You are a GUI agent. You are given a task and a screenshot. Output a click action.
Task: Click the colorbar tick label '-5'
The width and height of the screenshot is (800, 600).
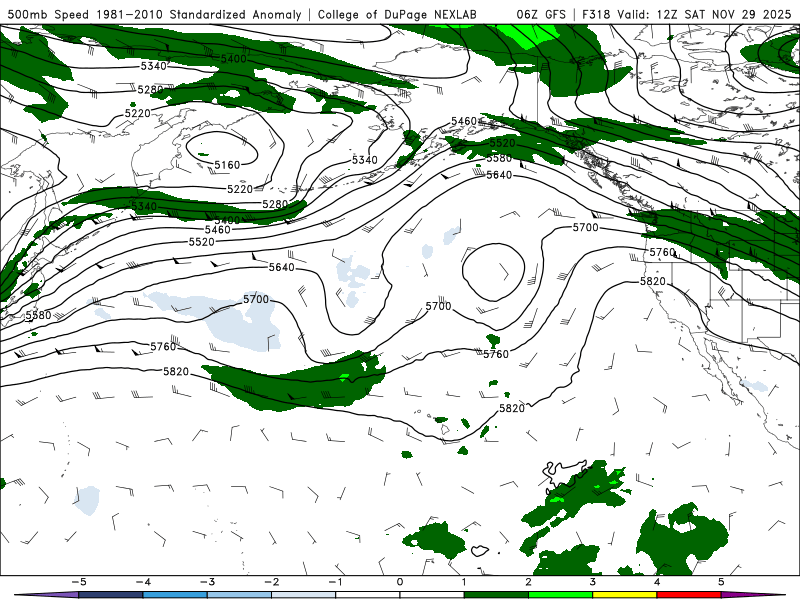tap(78, 582)
